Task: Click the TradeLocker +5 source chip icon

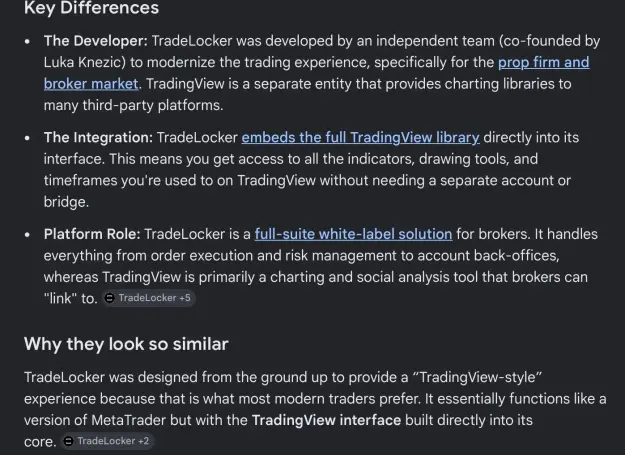Action: tap(109, 298)
